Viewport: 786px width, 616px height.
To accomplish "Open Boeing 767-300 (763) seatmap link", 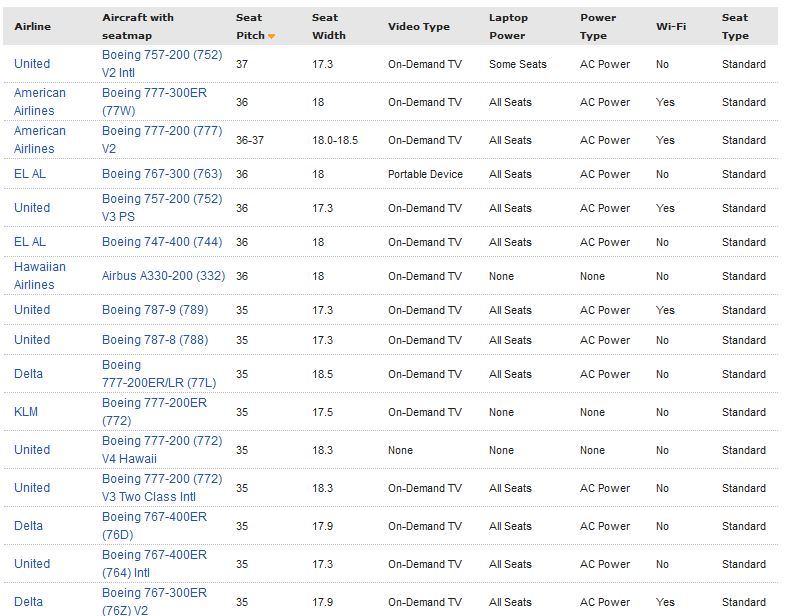I will [162, 174].
